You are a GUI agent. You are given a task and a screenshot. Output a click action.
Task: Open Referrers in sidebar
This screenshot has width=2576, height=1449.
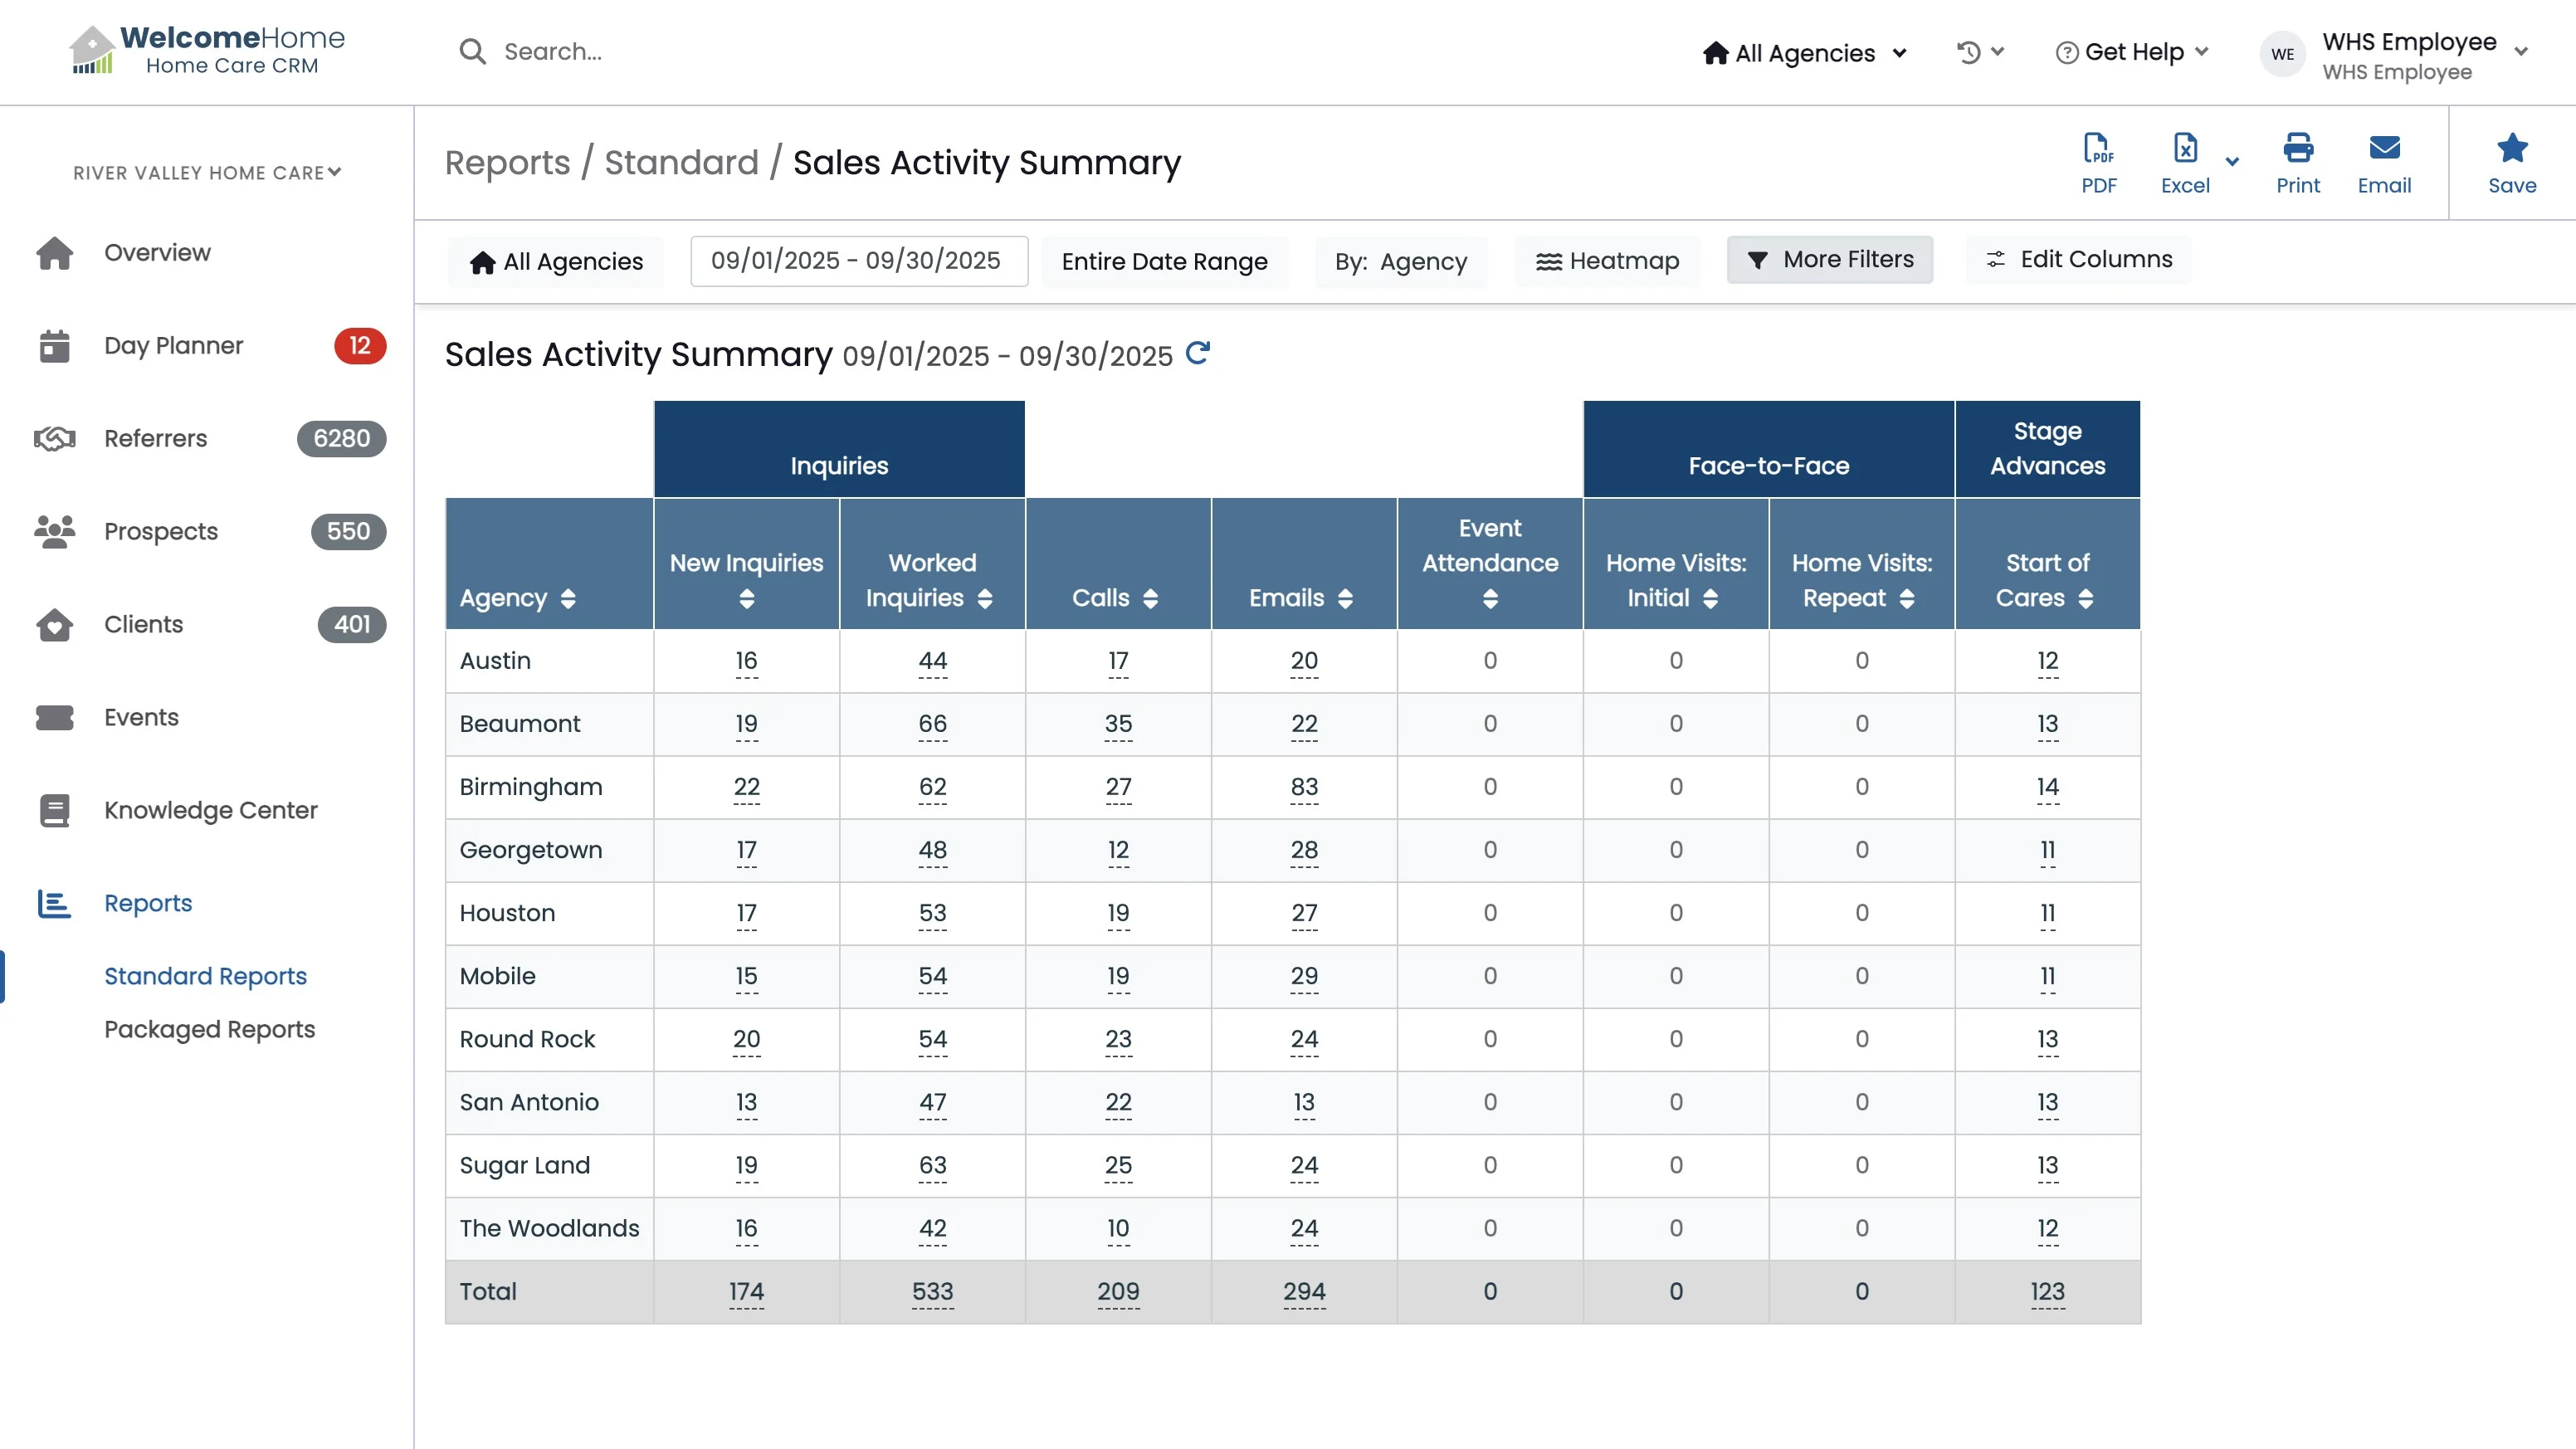point(155,438)
